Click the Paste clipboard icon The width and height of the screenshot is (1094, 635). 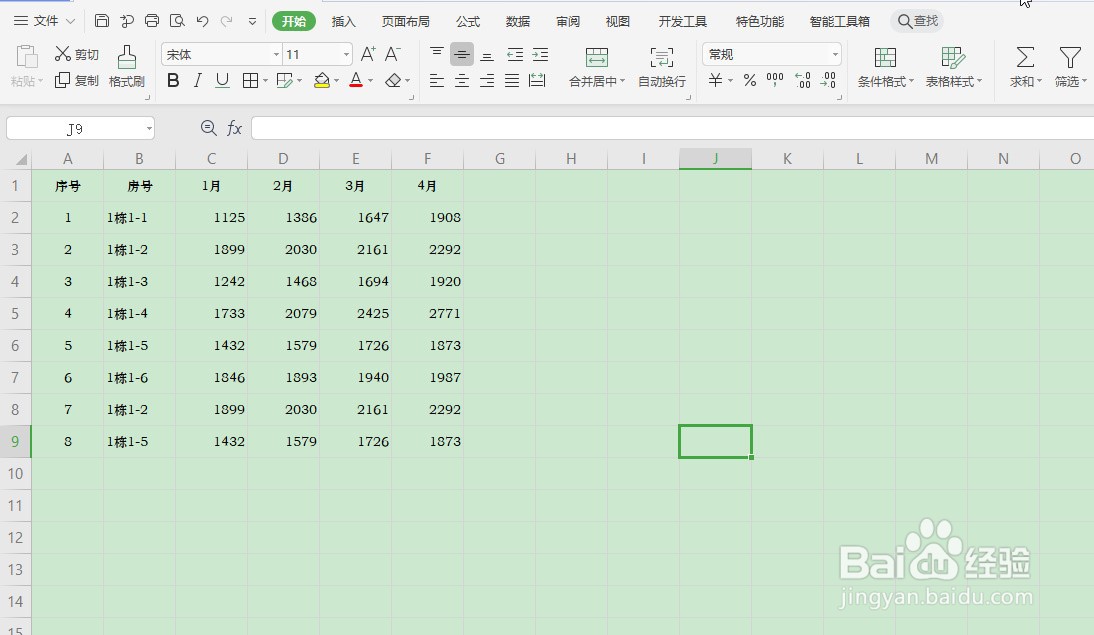27,57
